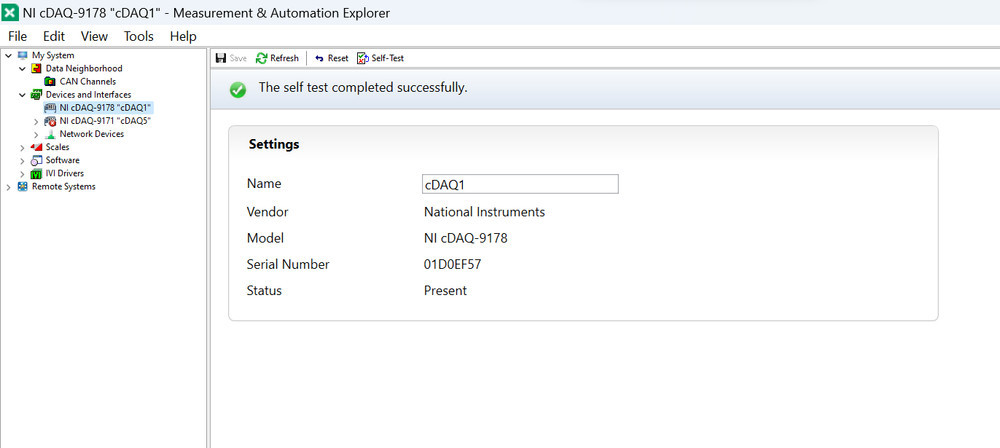Collapse the Devices and Interfaces node

coord(22,95)
